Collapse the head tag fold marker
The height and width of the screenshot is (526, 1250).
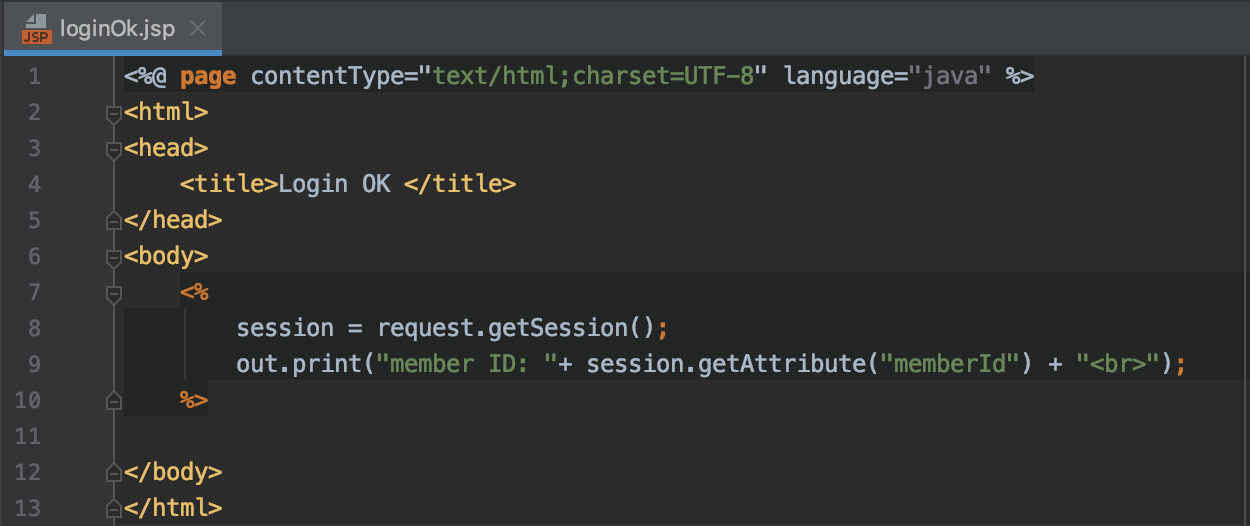(x=113, y=149)
